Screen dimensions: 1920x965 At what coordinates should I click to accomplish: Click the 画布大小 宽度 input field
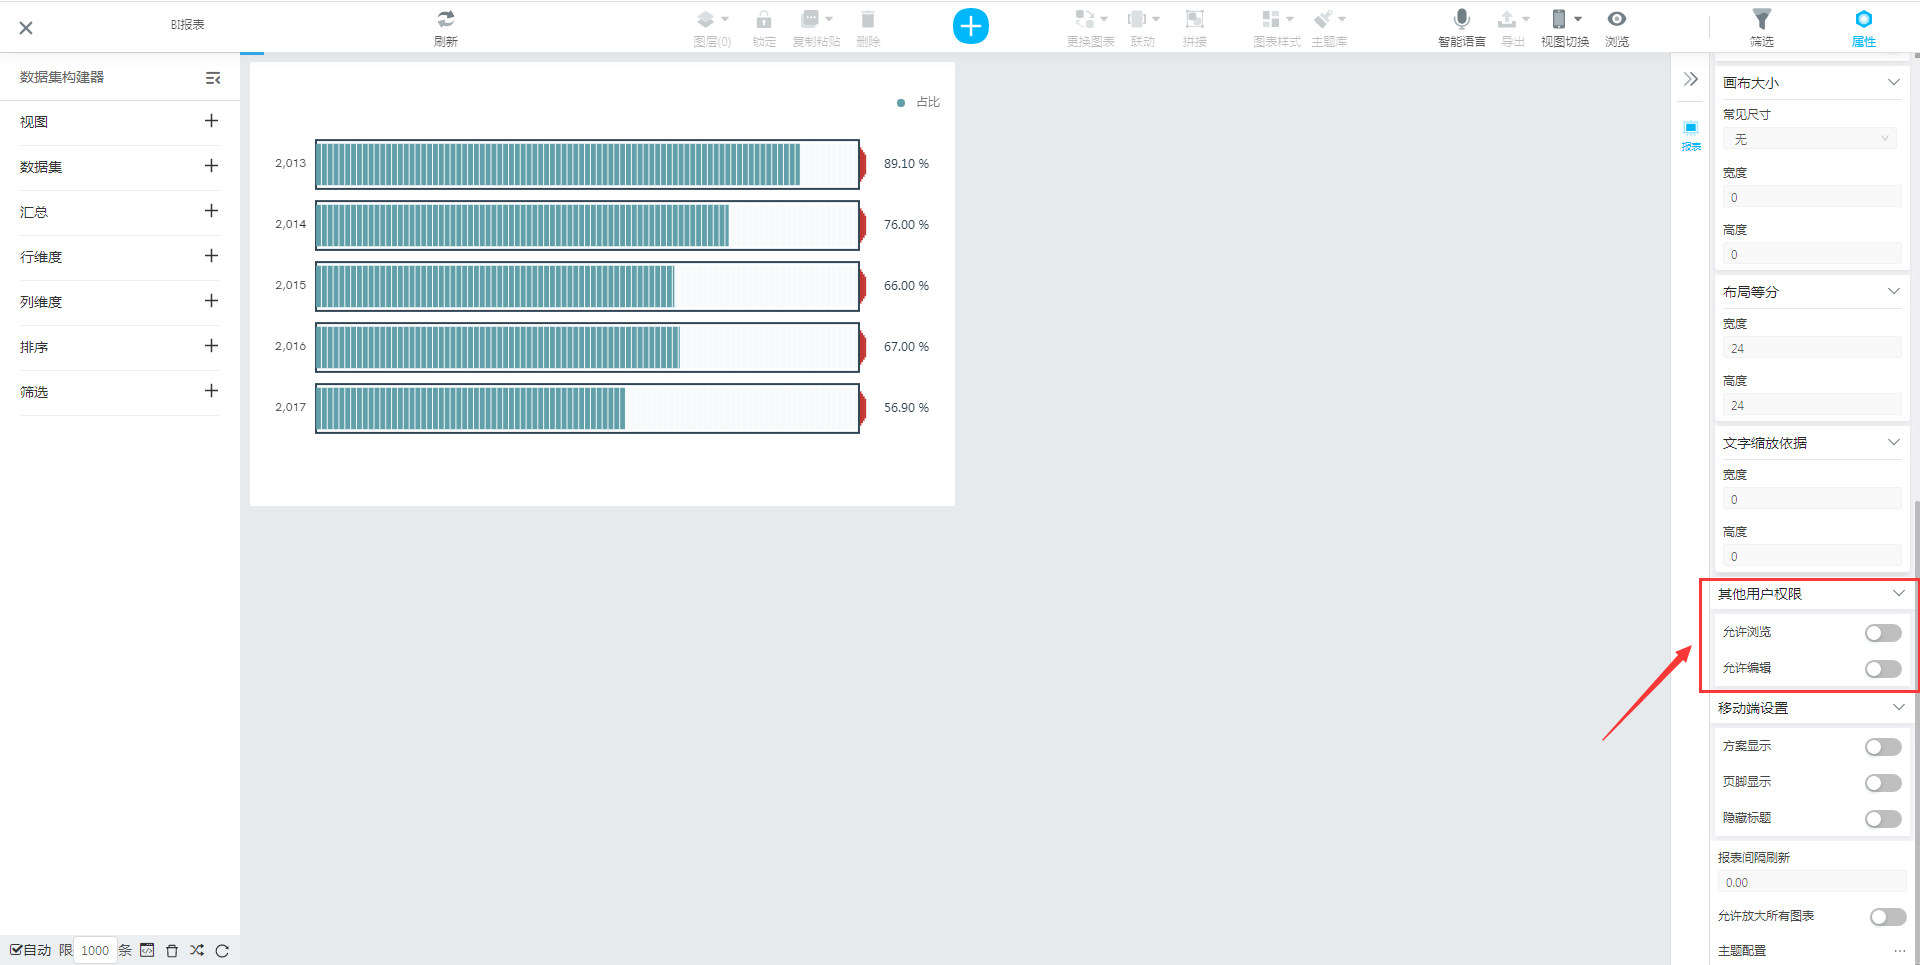point(1811,197)
